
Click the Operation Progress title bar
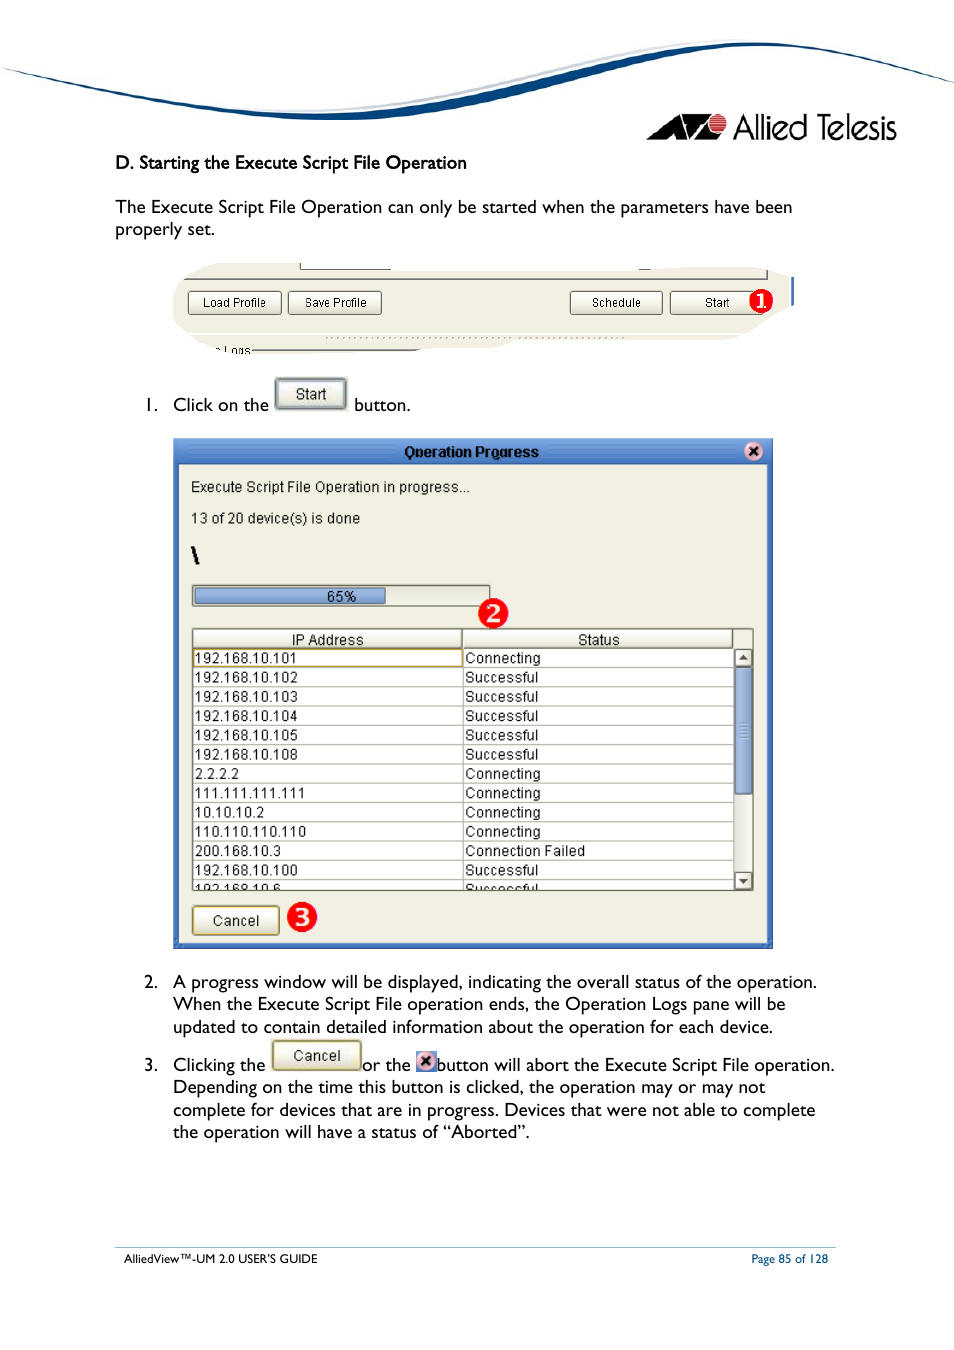point(472,452)
